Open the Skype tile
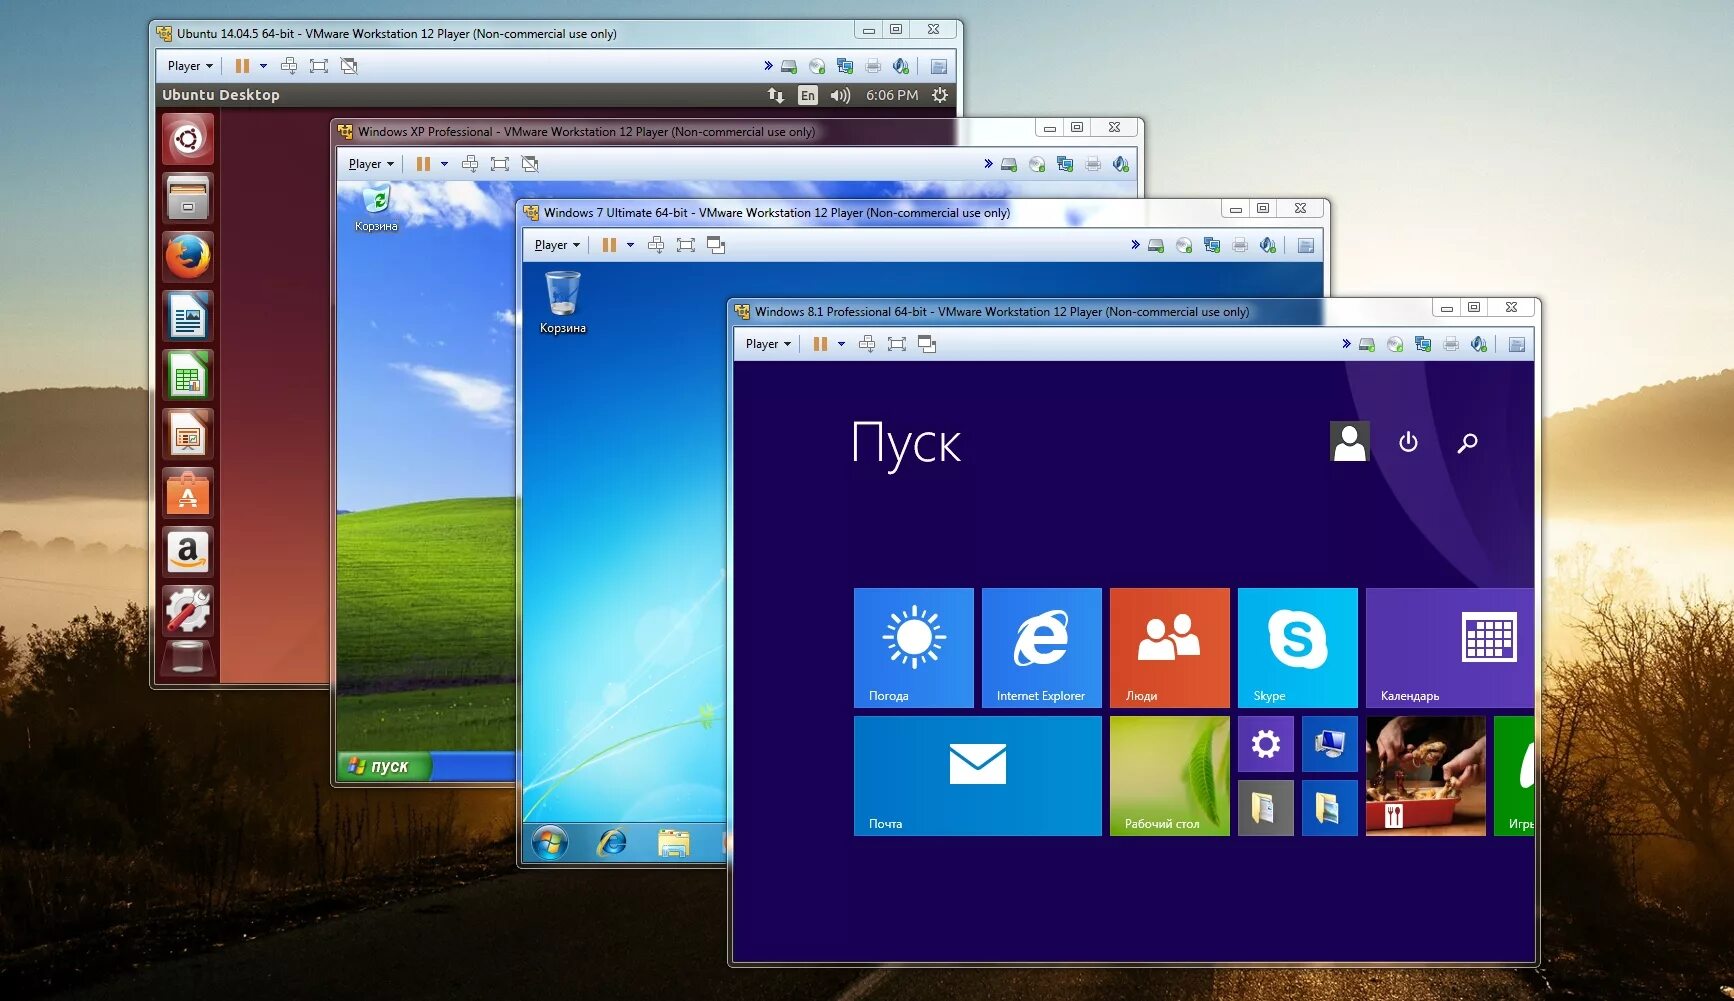Image resolution: width=1734 pixels, height=1001 pixels. point(1298,648)
